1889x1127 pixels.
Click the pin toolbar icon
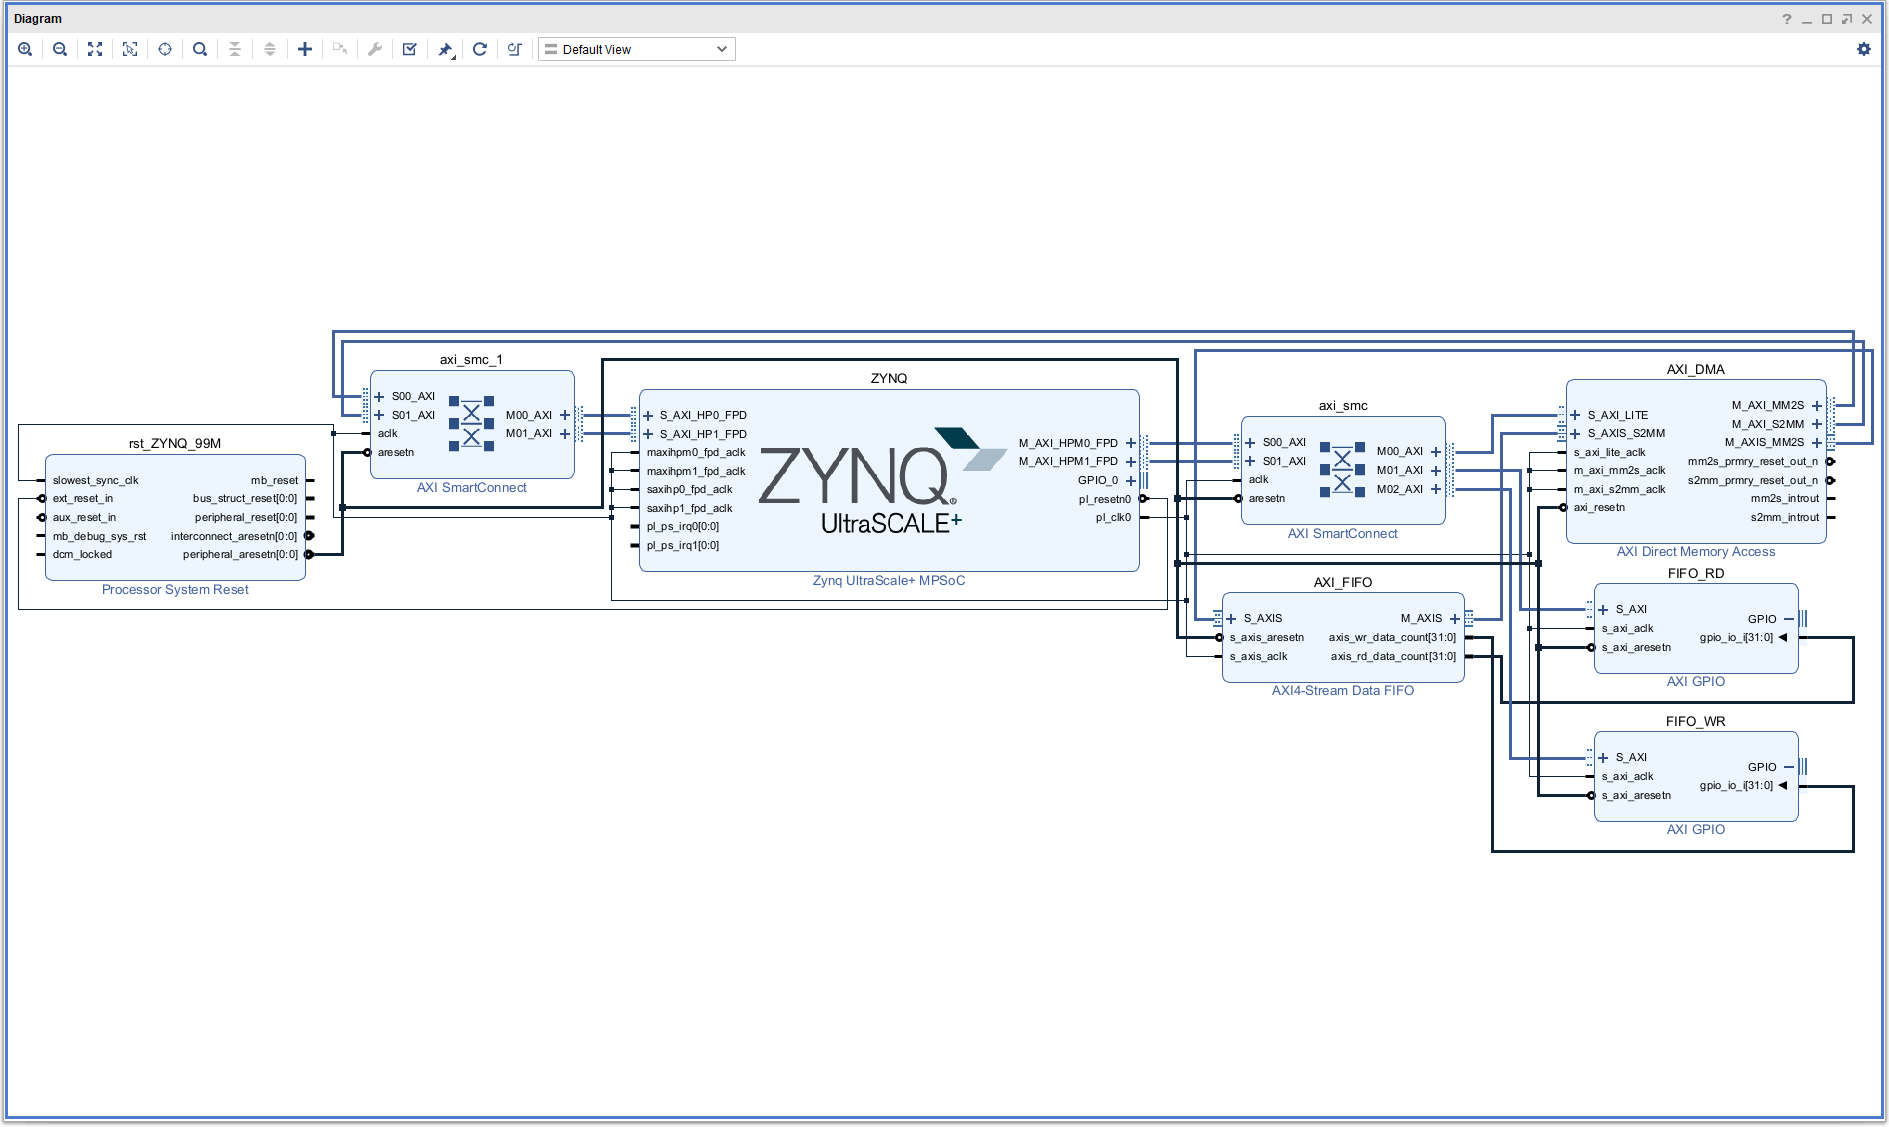[x=445, y=49]
